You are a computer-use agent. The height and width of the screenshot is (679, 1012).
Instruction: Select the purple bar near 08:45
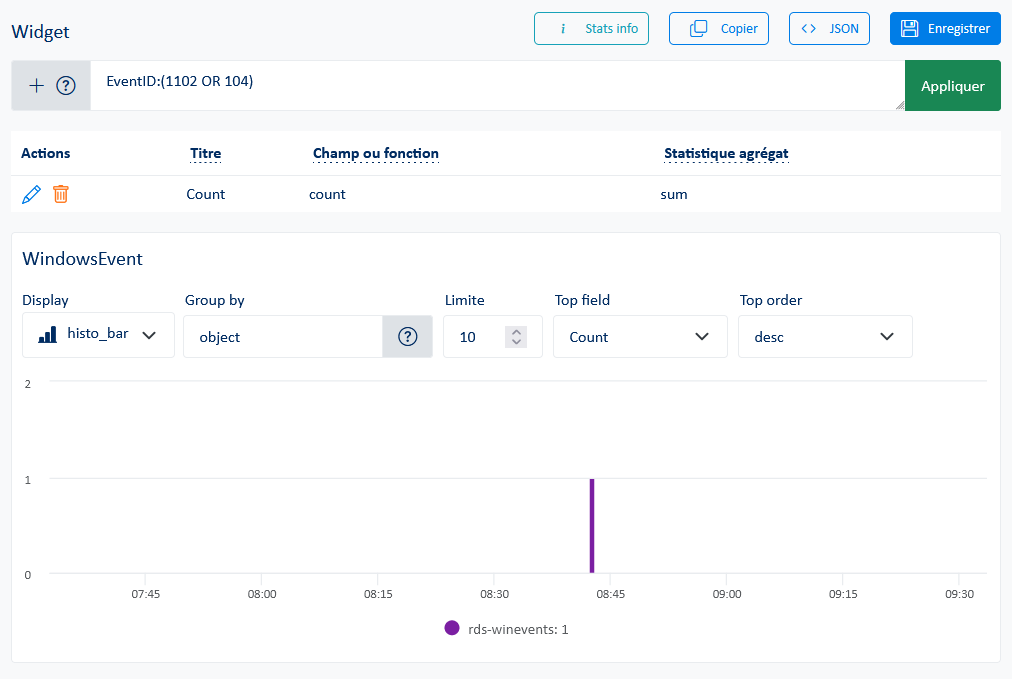tap(592, 525)
